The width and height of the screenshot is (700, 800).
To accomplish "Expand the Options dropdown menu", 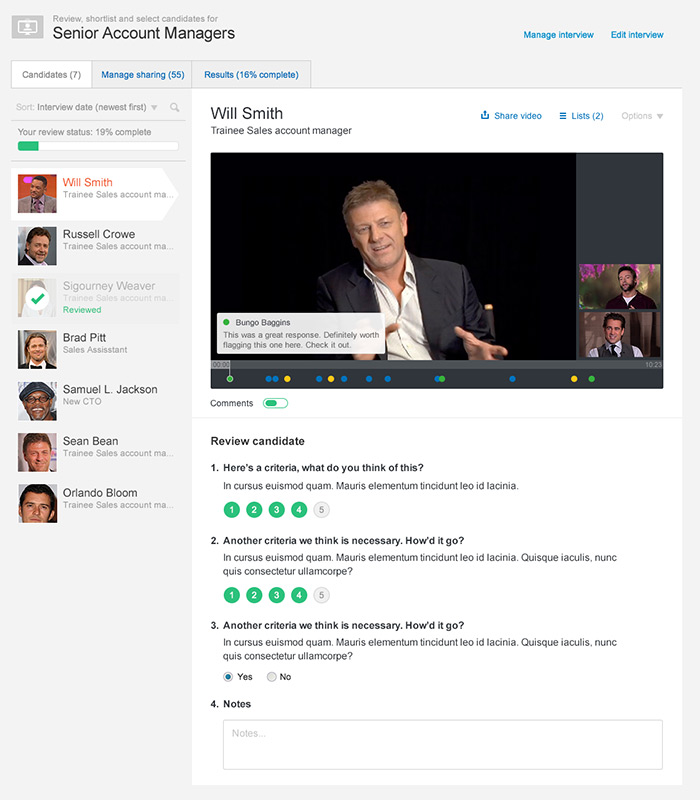I will (x=642, y=116).
